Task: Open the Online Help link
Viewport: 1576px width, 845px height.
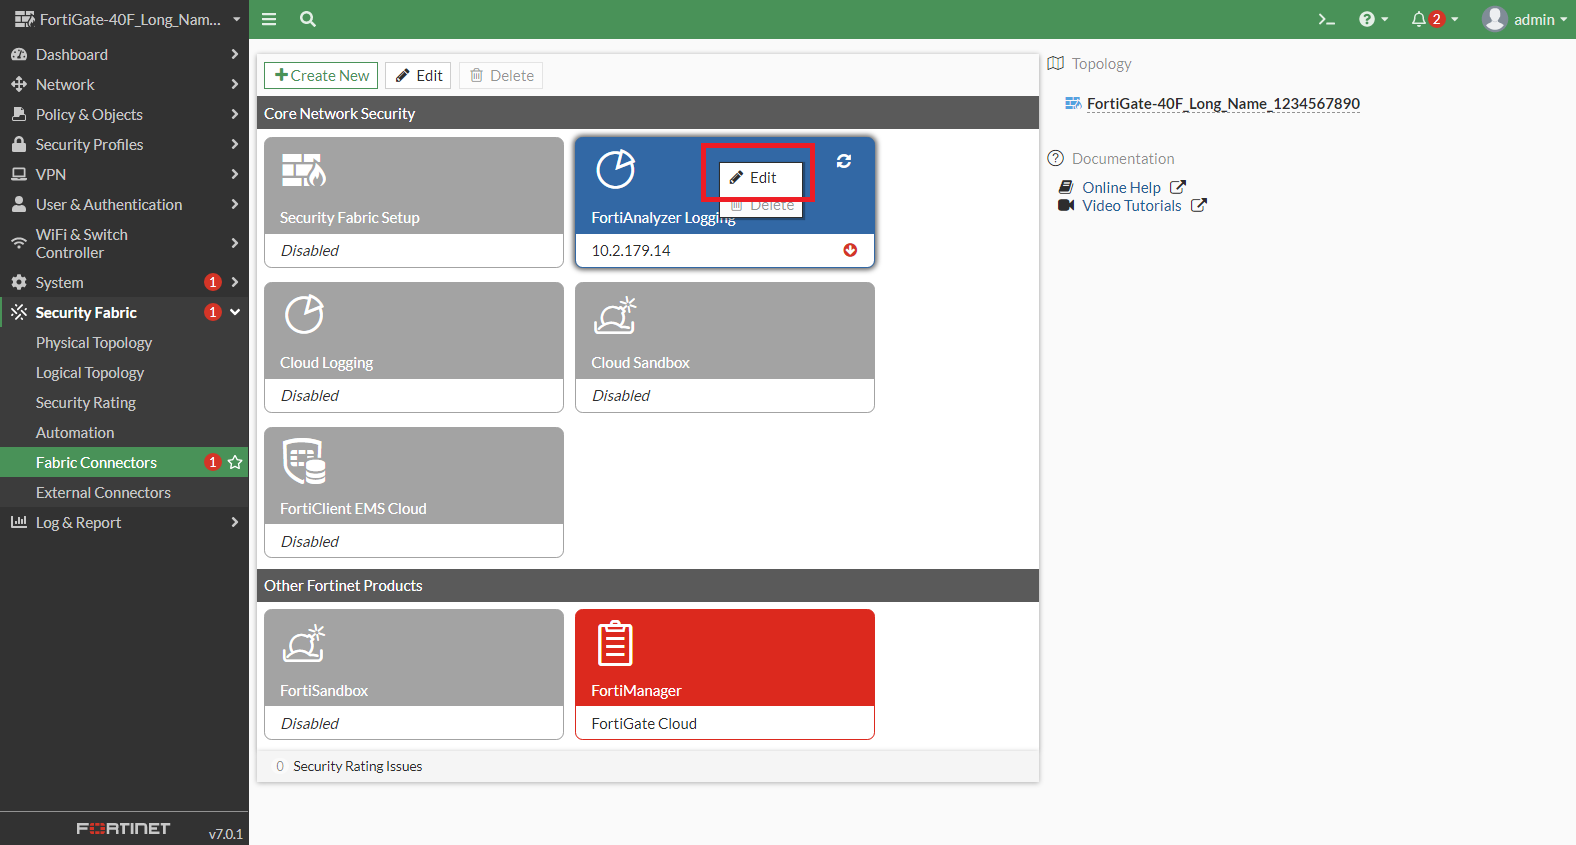Action: tap(1121, 187)
